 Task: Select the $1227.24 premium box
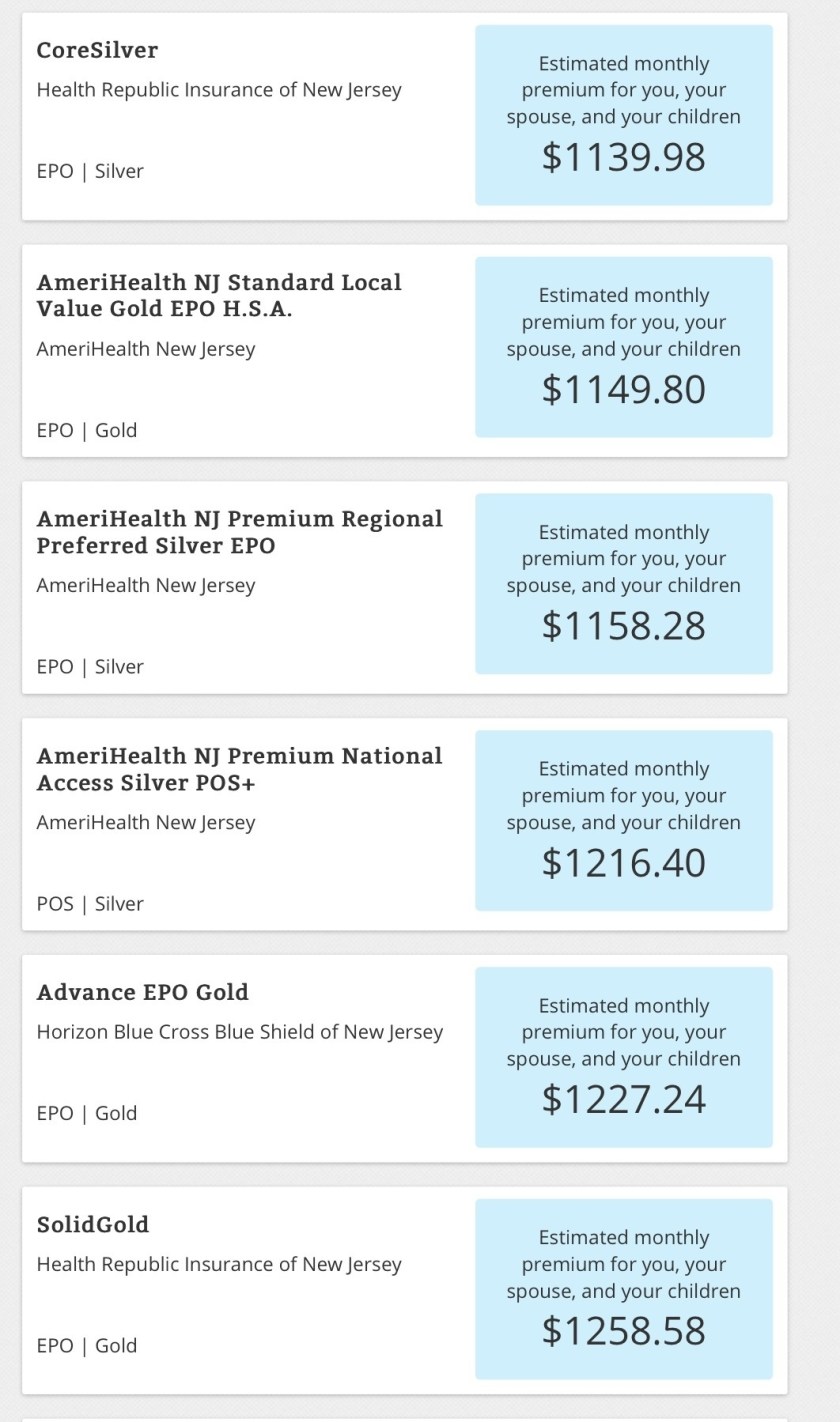pyautogui.click(x=623, y=1057)
